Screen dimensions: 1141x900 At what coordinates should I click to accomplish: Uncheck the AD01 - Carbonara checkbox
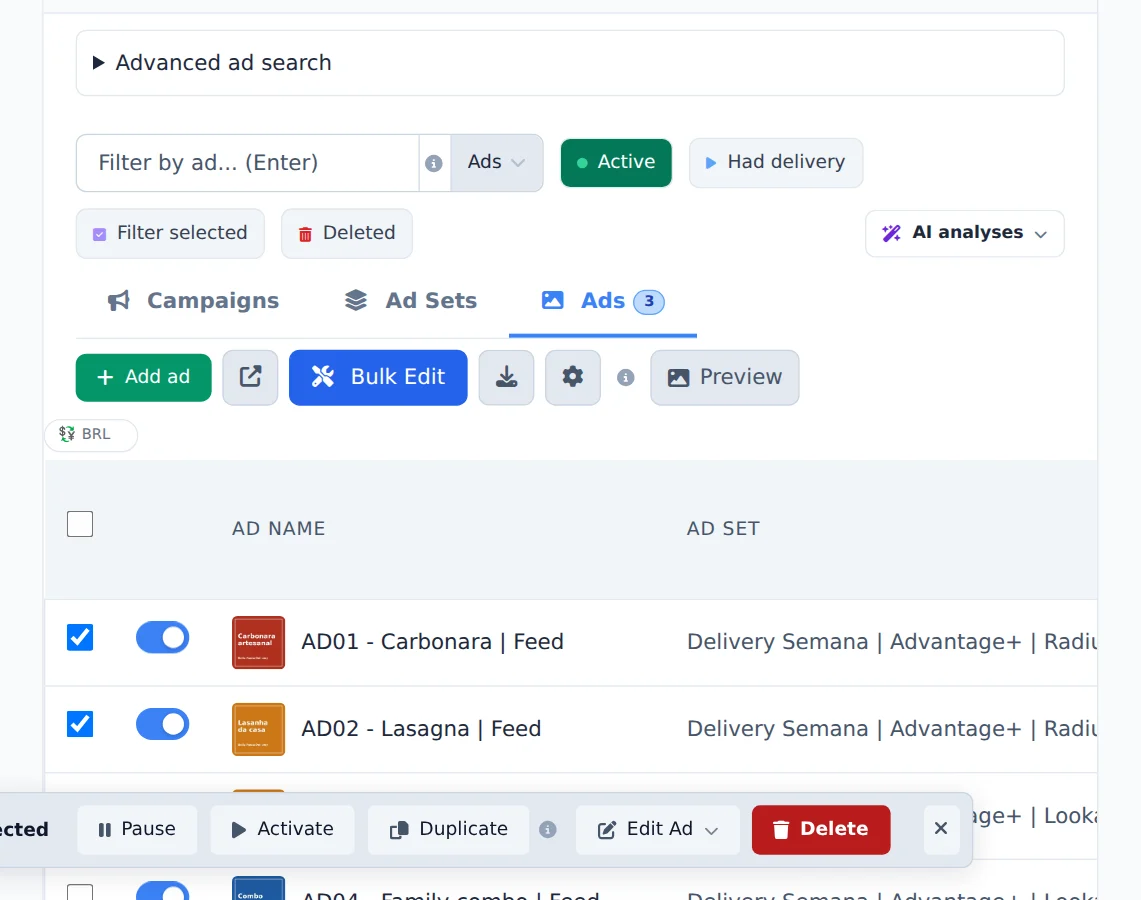coord(80,637)
